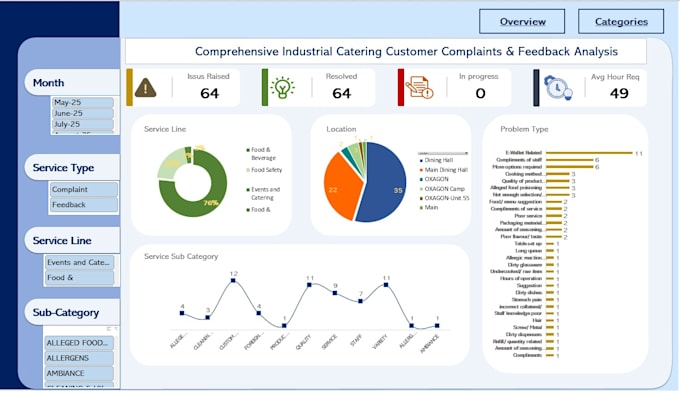Viewport: 680px width, 395px height.
Task: Click the Long queue bar label
Action: (529, 251)
